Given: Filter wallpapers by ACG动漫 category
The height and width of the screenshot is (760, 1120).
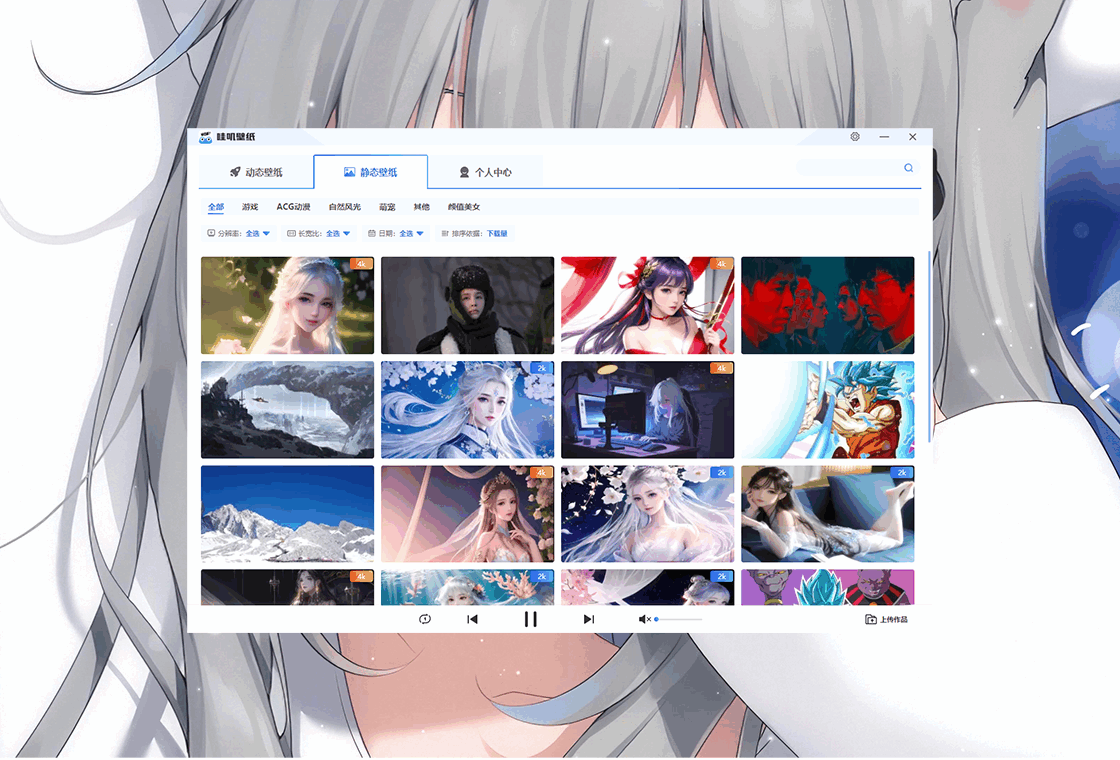Looking at the screenshot, I should [294, 207].
